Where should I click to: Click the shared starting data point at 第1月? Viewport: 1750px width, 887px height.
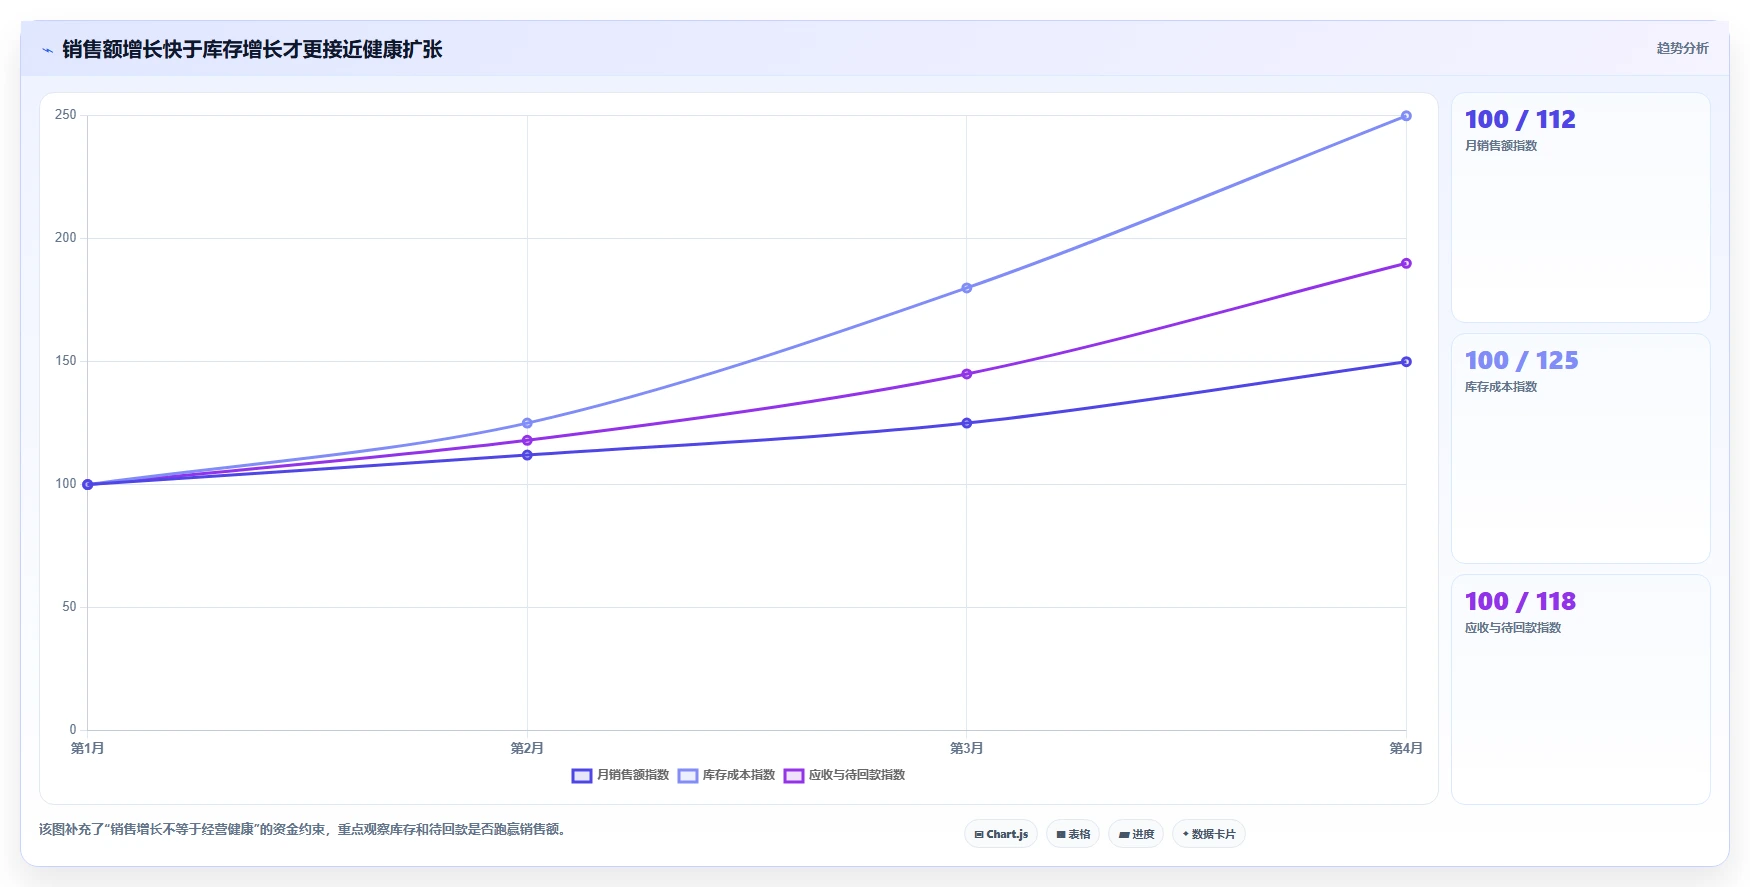click(88, 484)
